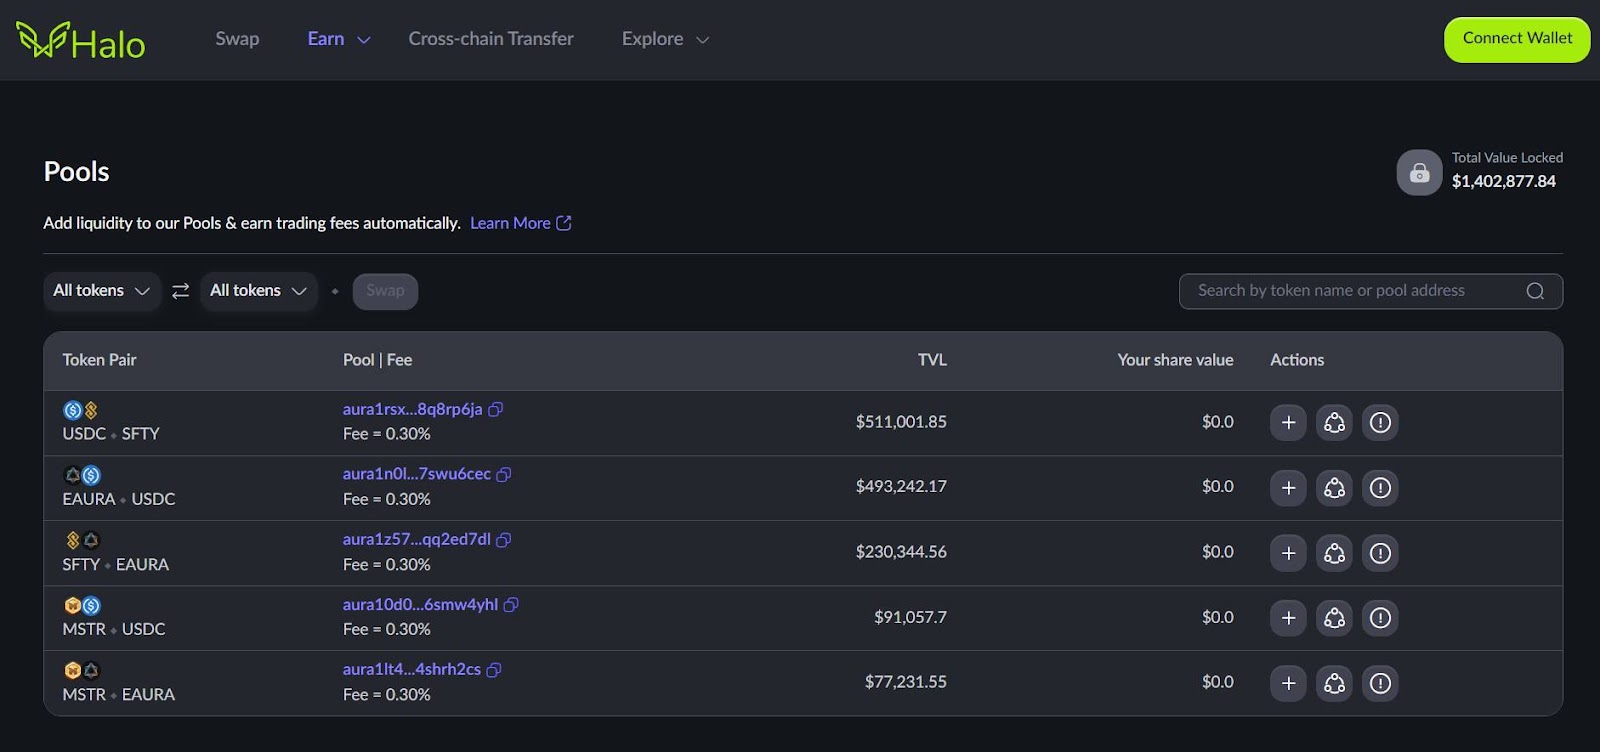The width and height of the screenshot is (1600, 752).
Task: Copy the aura10d0...6smw4yhl pool address
Action: tap(511, 605)
